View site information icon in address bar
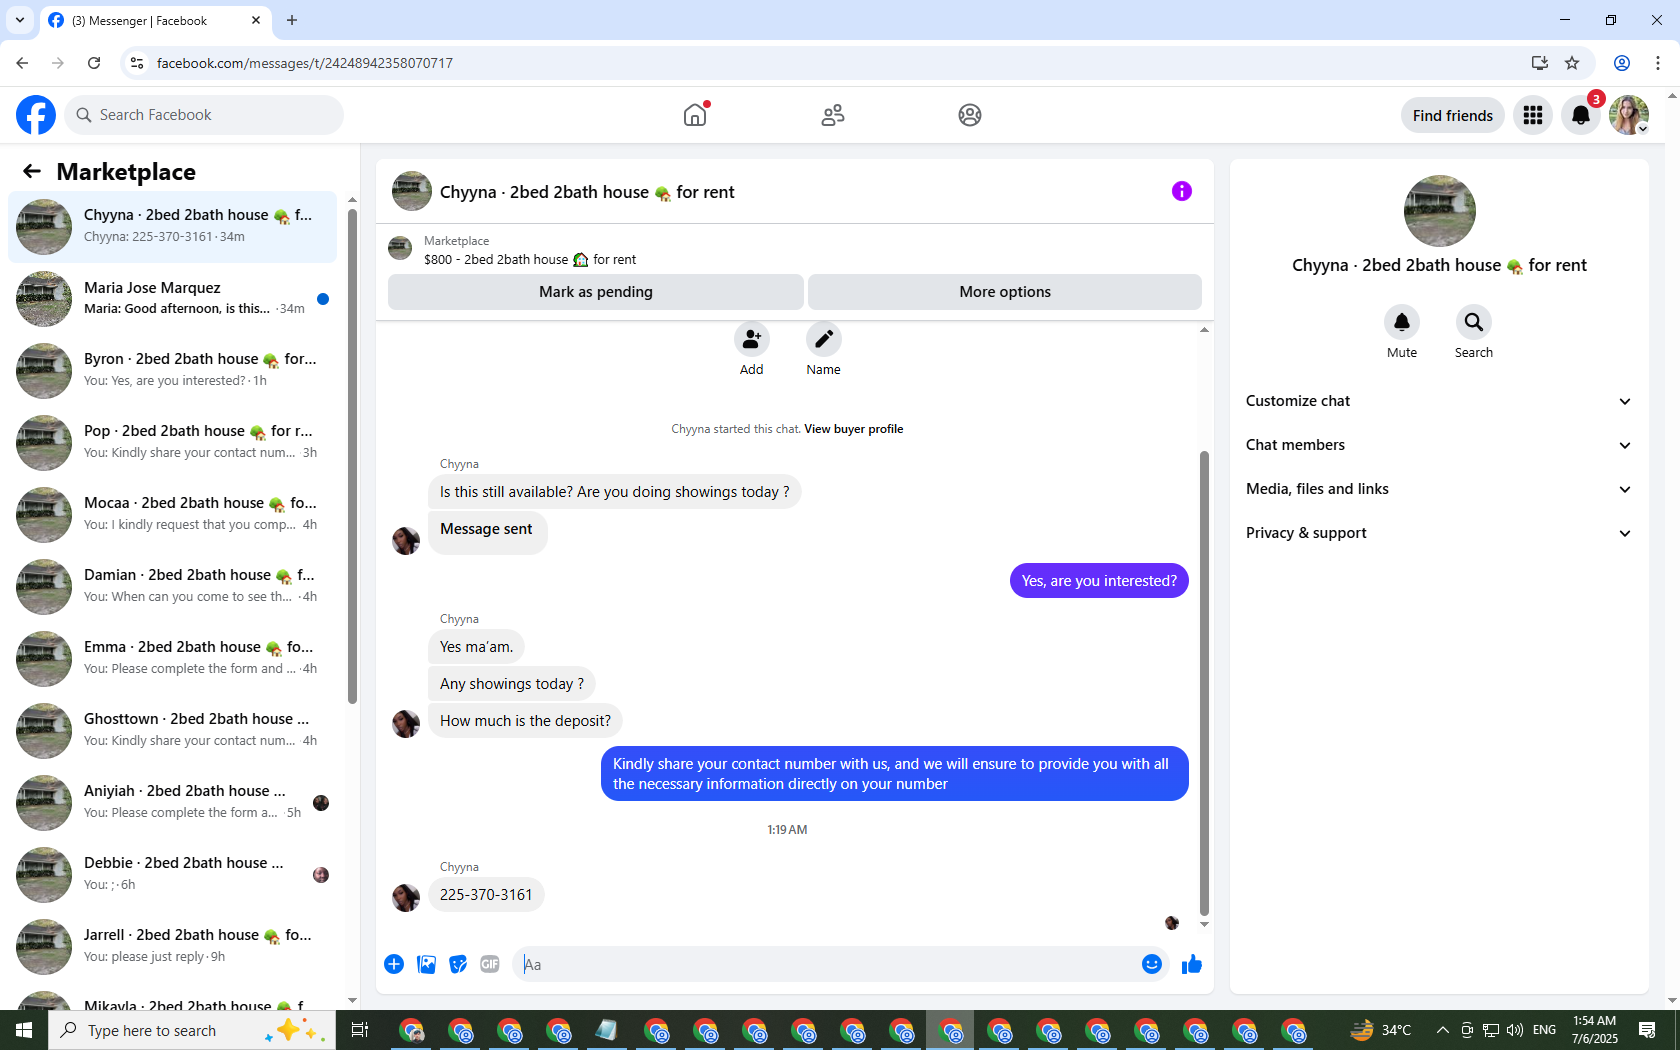The height and width of the screenshot is (1050, 1680). tap(137, 63)
